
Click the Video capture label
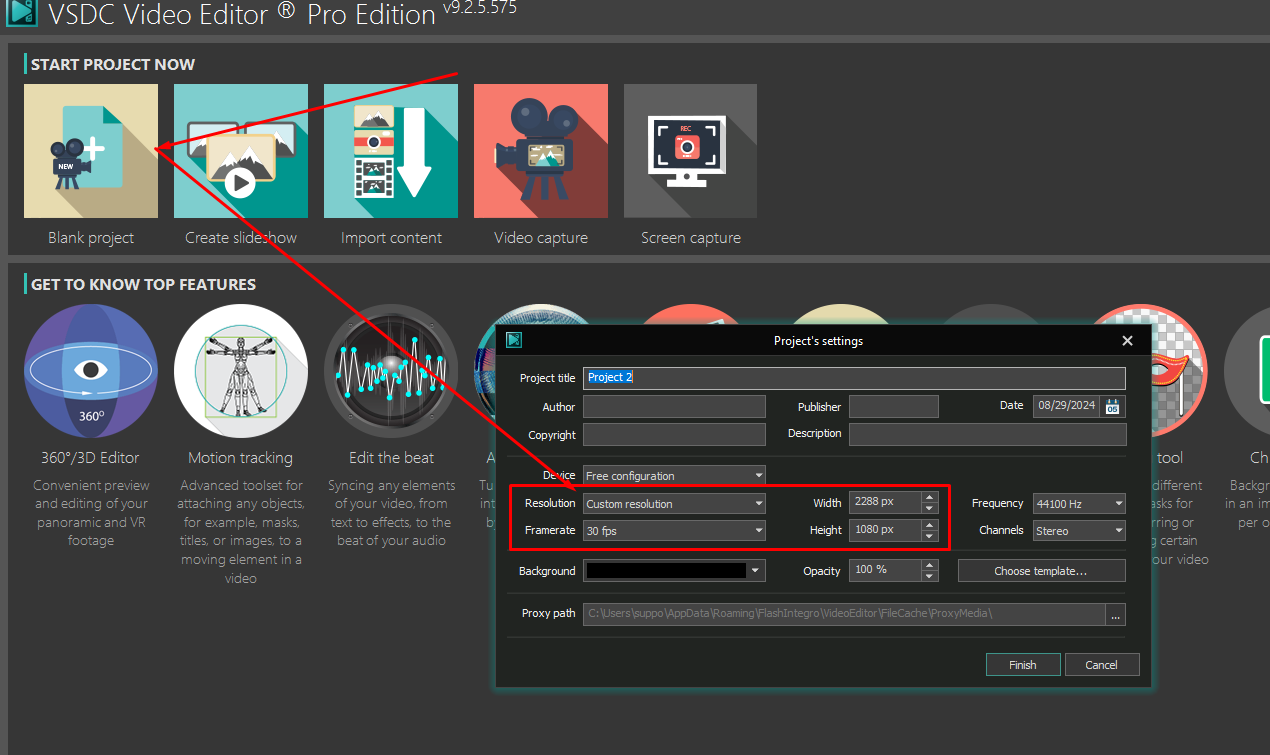[x=541, y=238]
